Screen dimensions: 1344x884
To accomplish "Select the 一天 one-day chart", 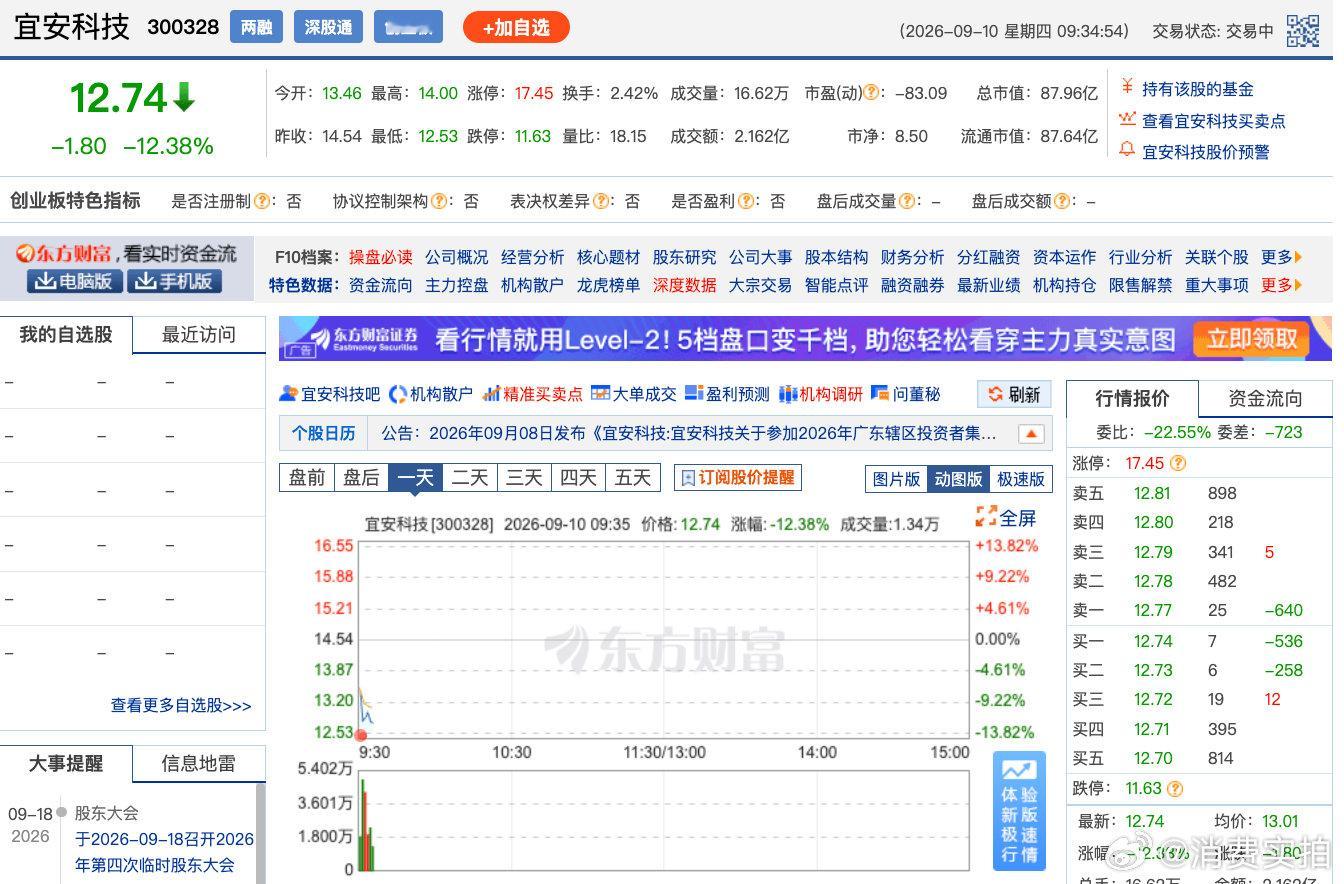I will [415, 478].
